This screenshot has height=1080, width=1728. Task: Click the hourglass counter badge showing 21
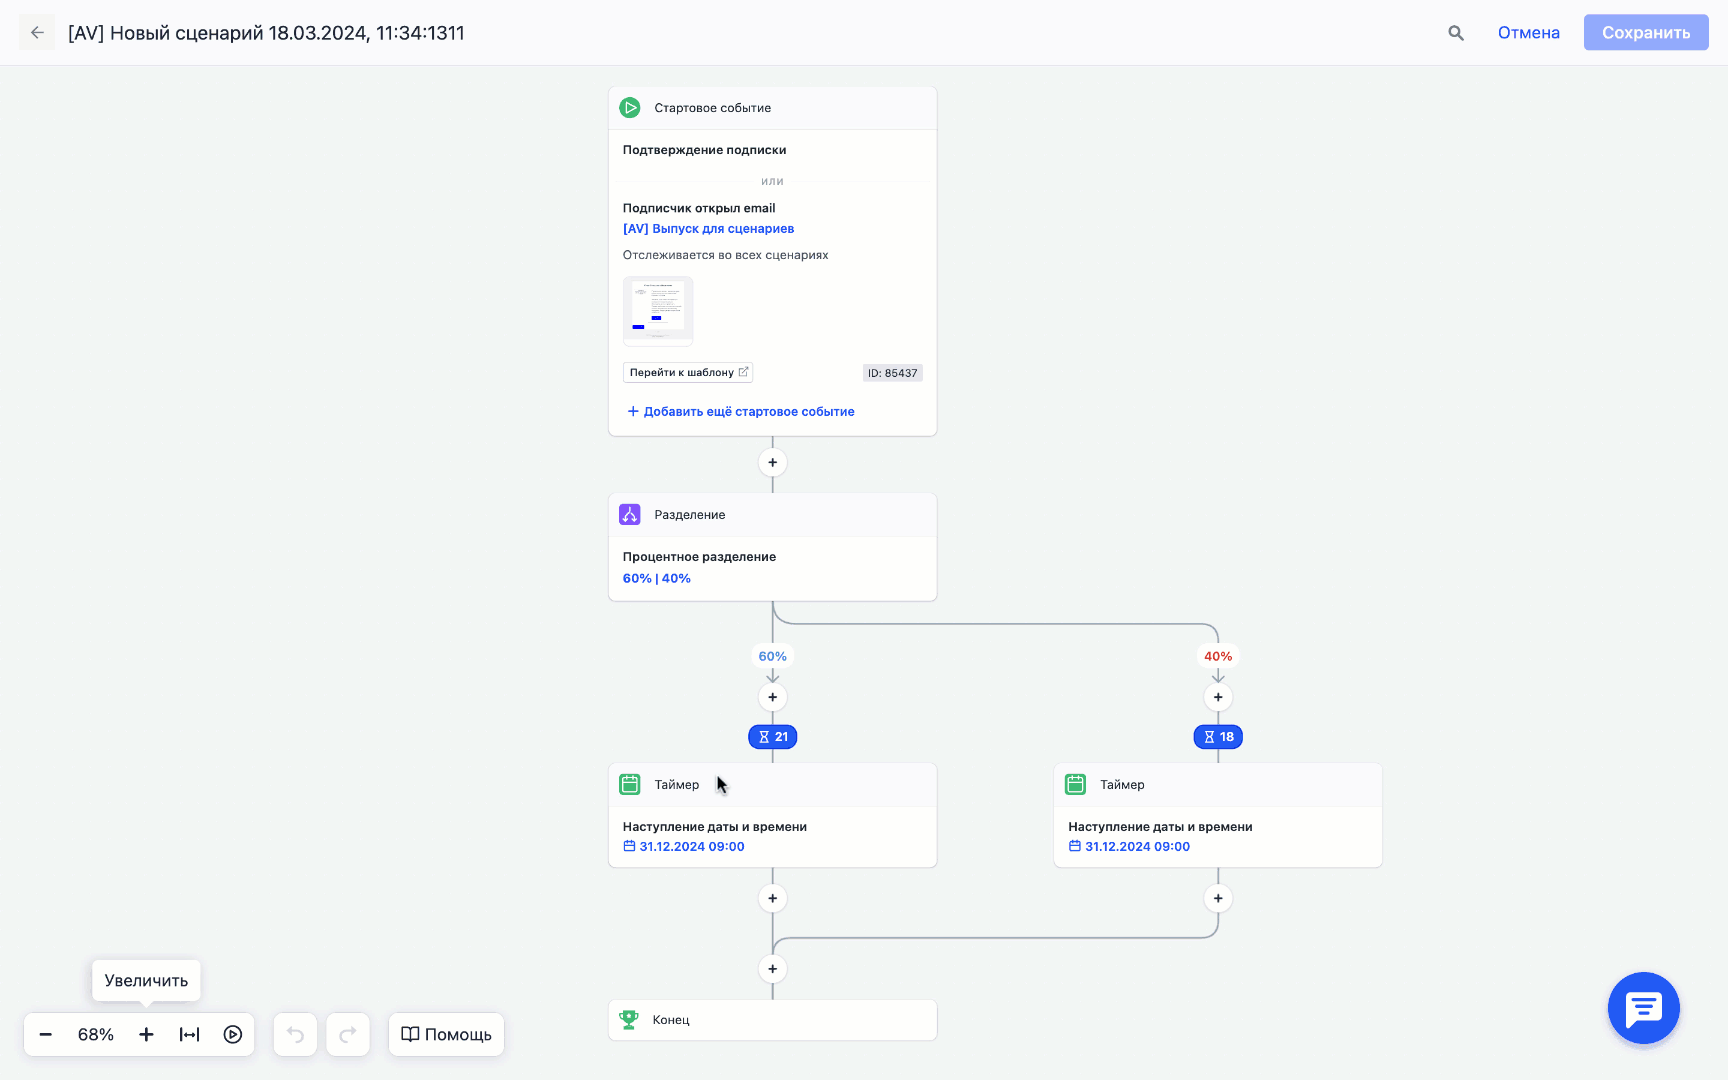pyautogui.click(x=772, y=737)
